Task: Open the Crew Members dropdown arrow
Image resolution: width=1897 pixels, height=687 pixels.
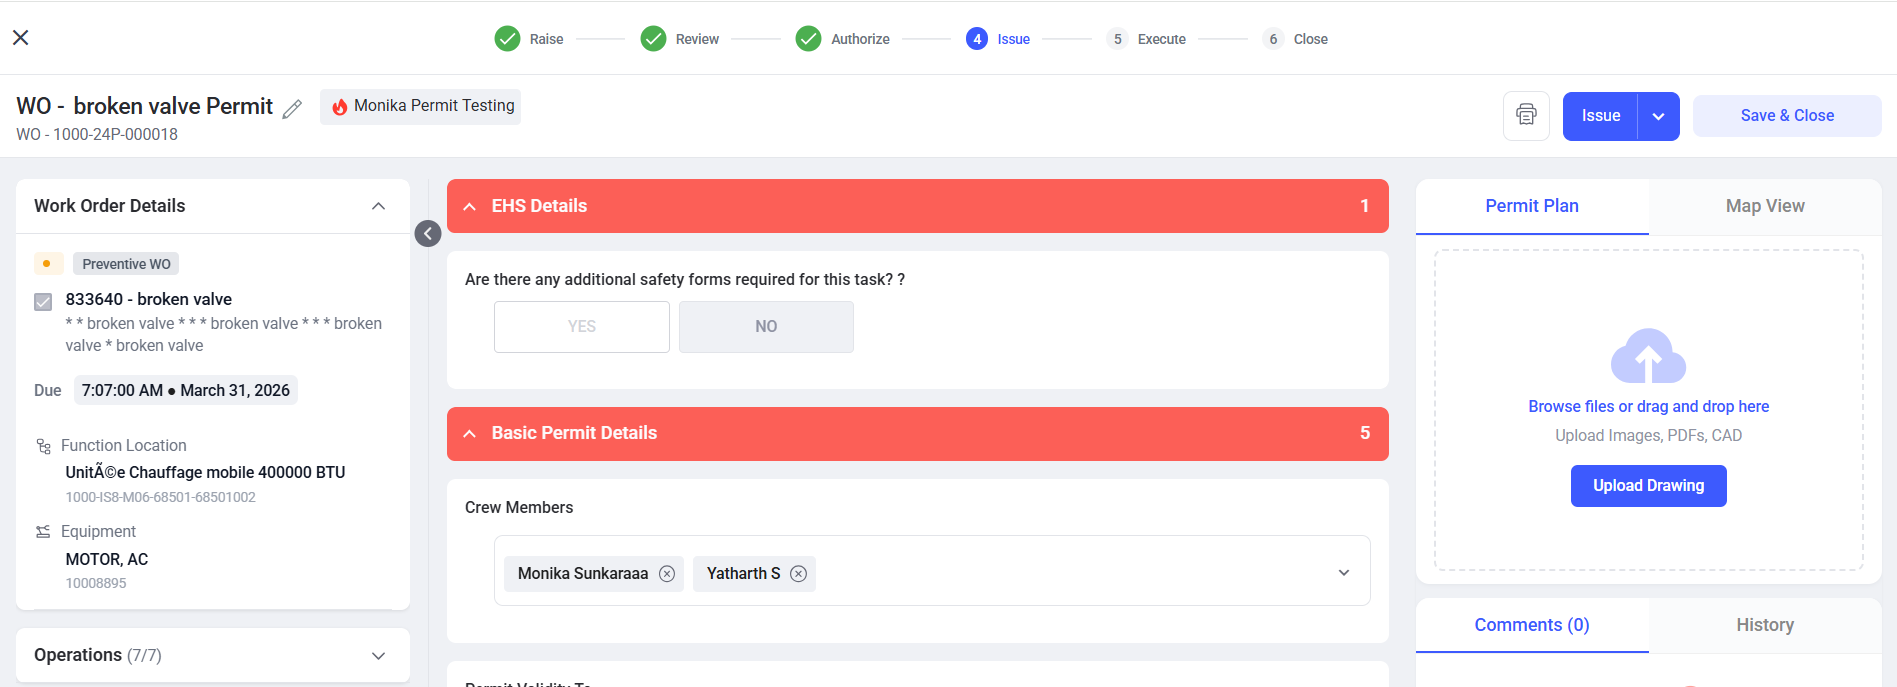Action: [x=1344, y=573]
